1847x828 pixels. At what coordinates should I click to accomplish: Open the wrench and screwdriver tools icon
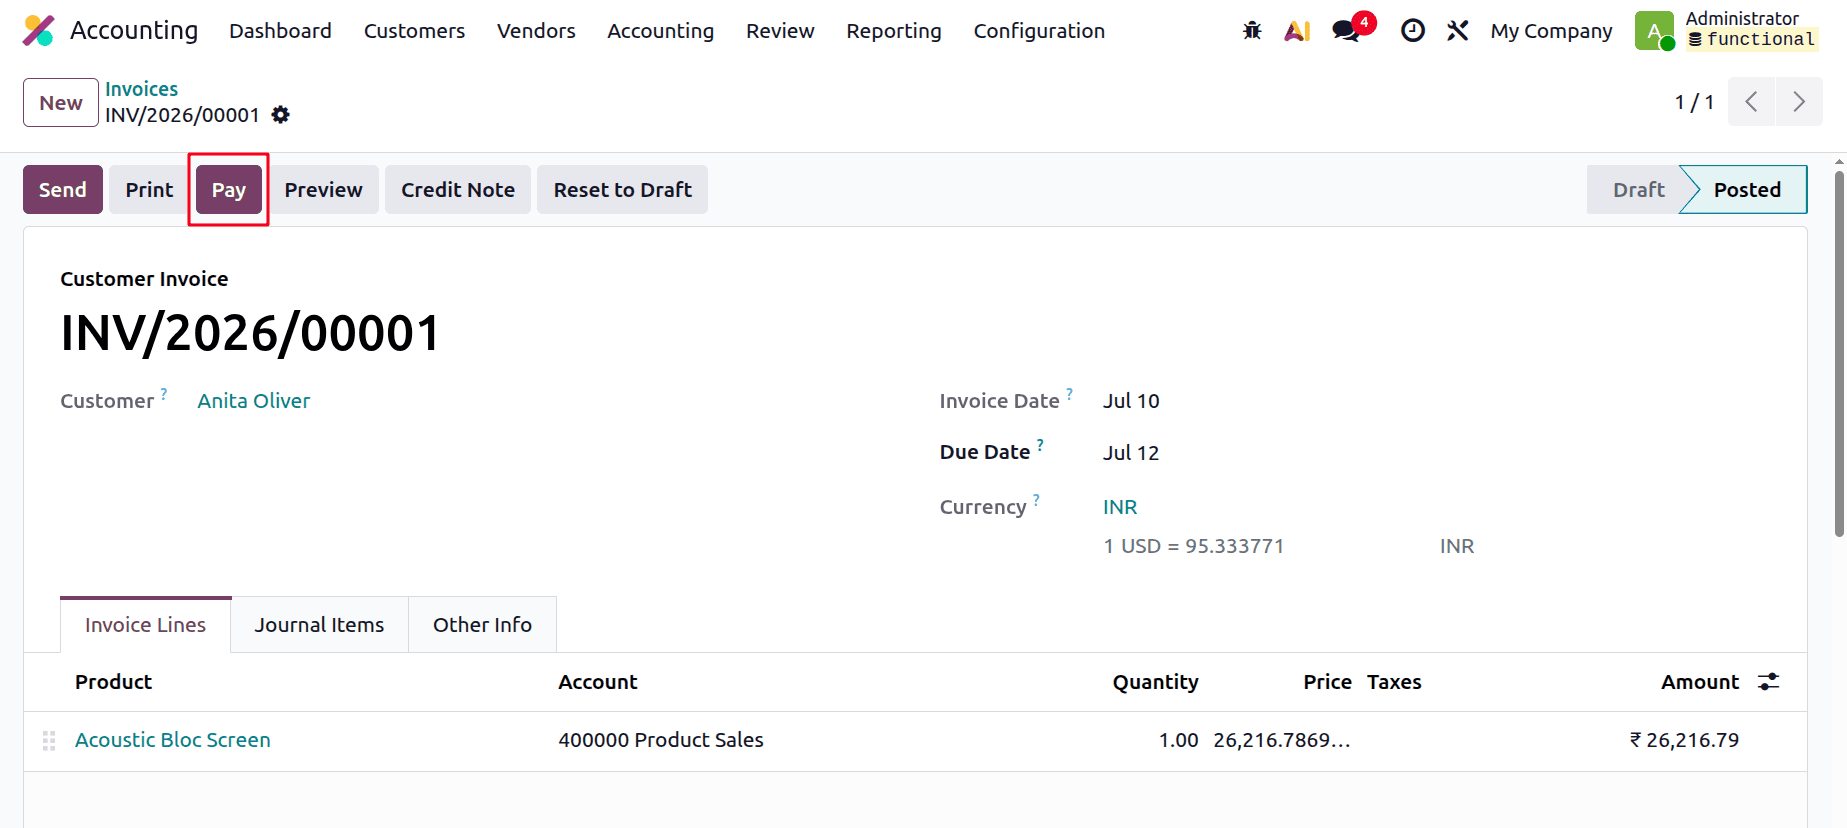[1457, 31]
